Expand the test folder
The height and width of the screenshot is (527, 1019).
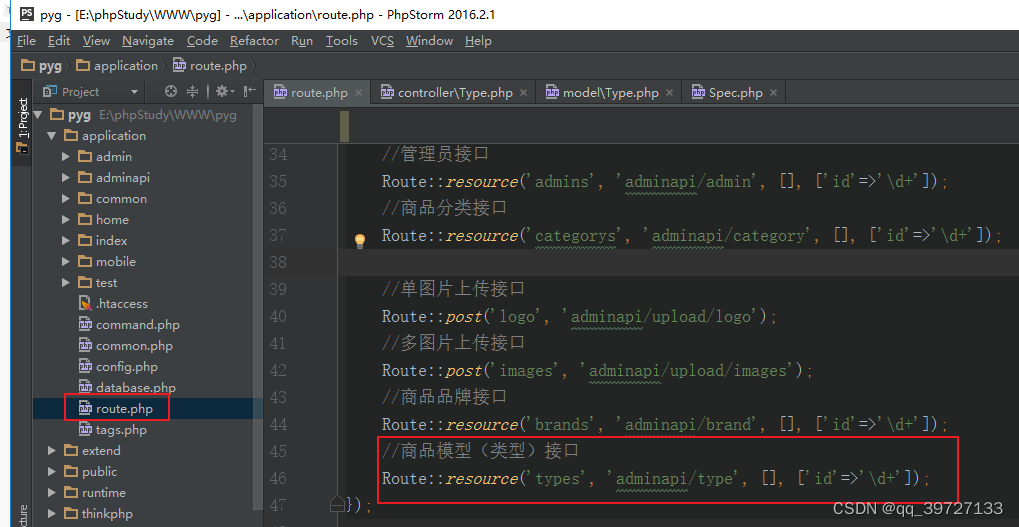click(x=66, y=283)
